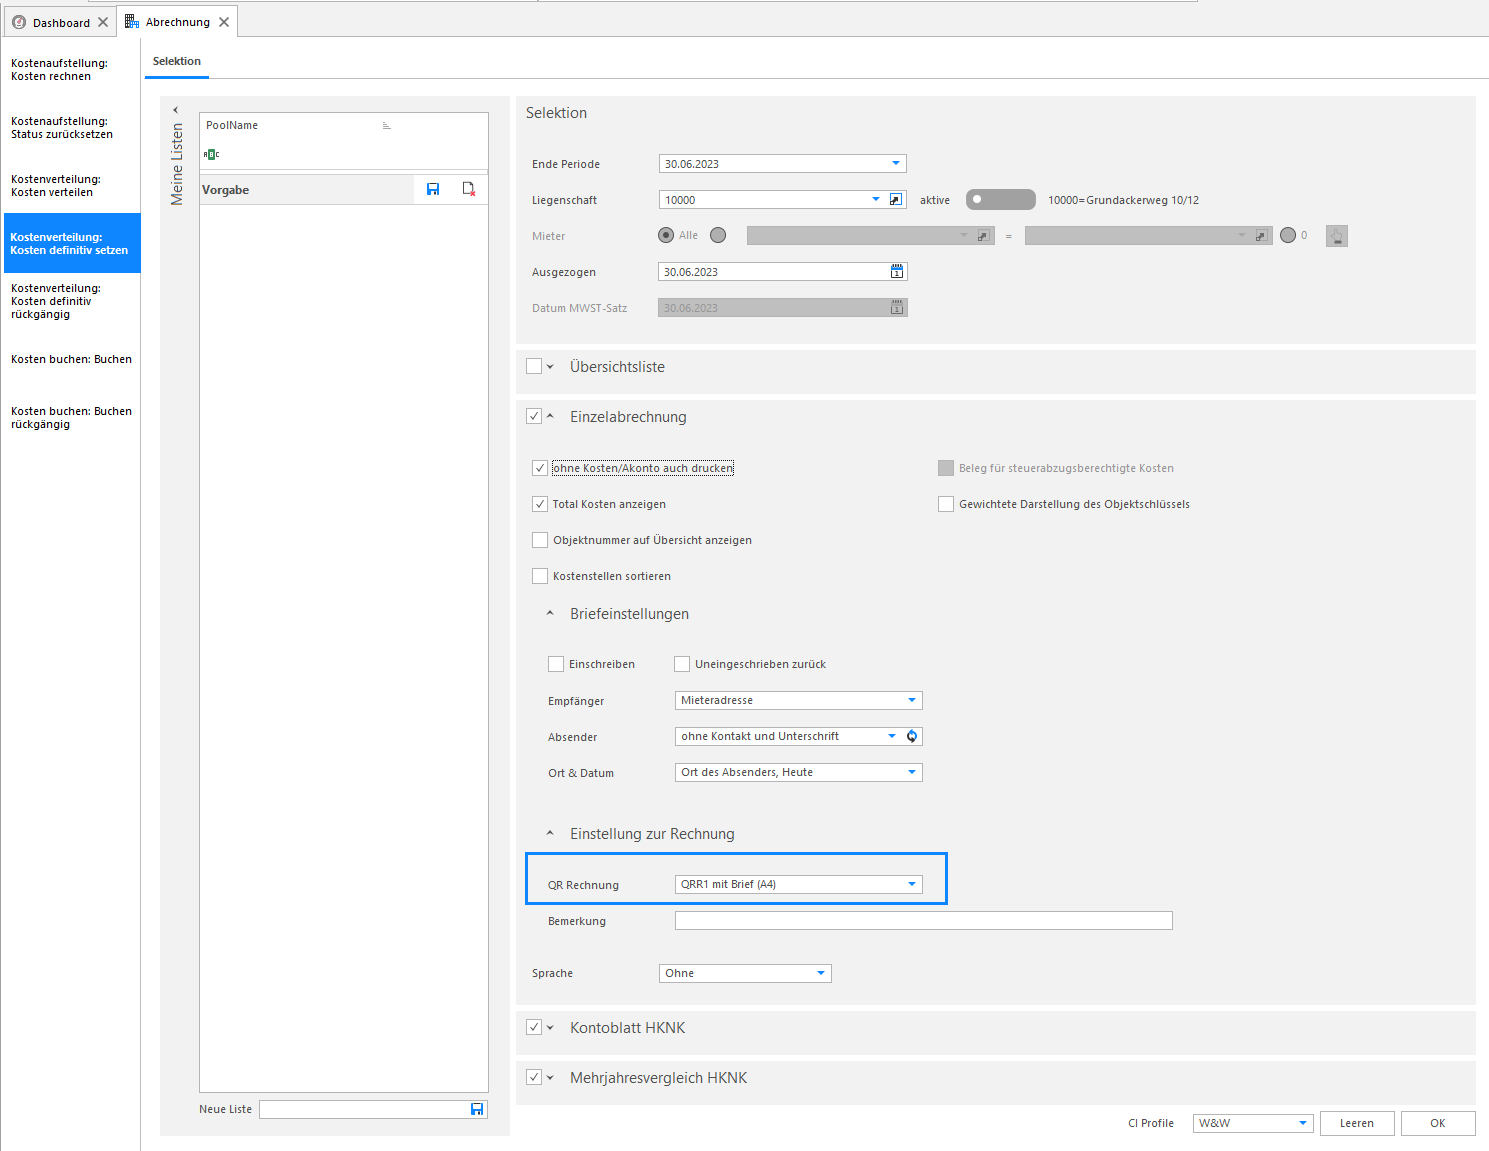The width and height of the screenshot is (1489, 1151).
Task: Toggle the 'aktive' switch next to Liegenschaft
Action: coord(1000,200)
